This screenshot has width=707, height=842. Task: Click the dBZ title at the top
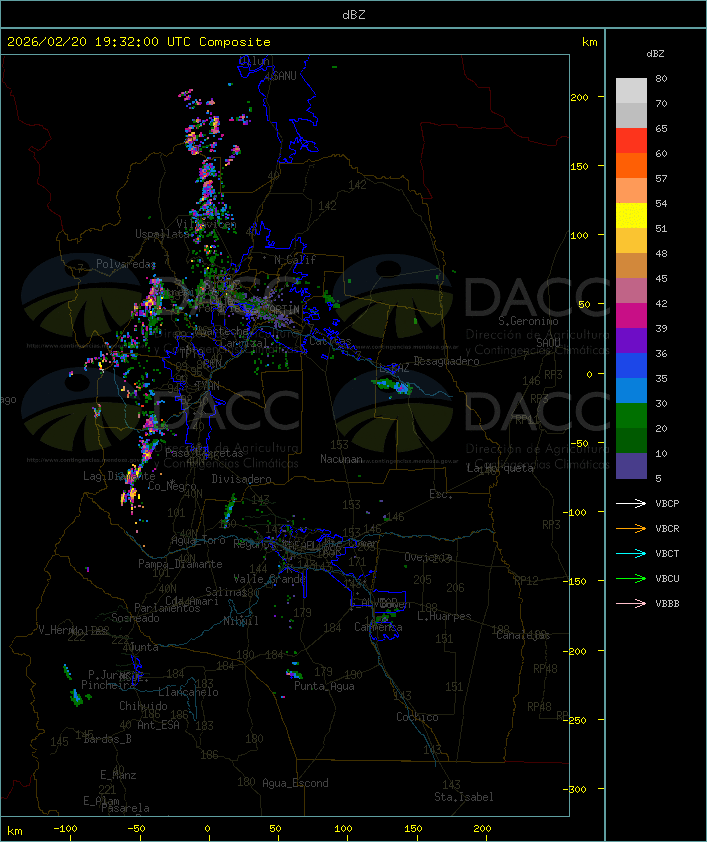point(354,15)
